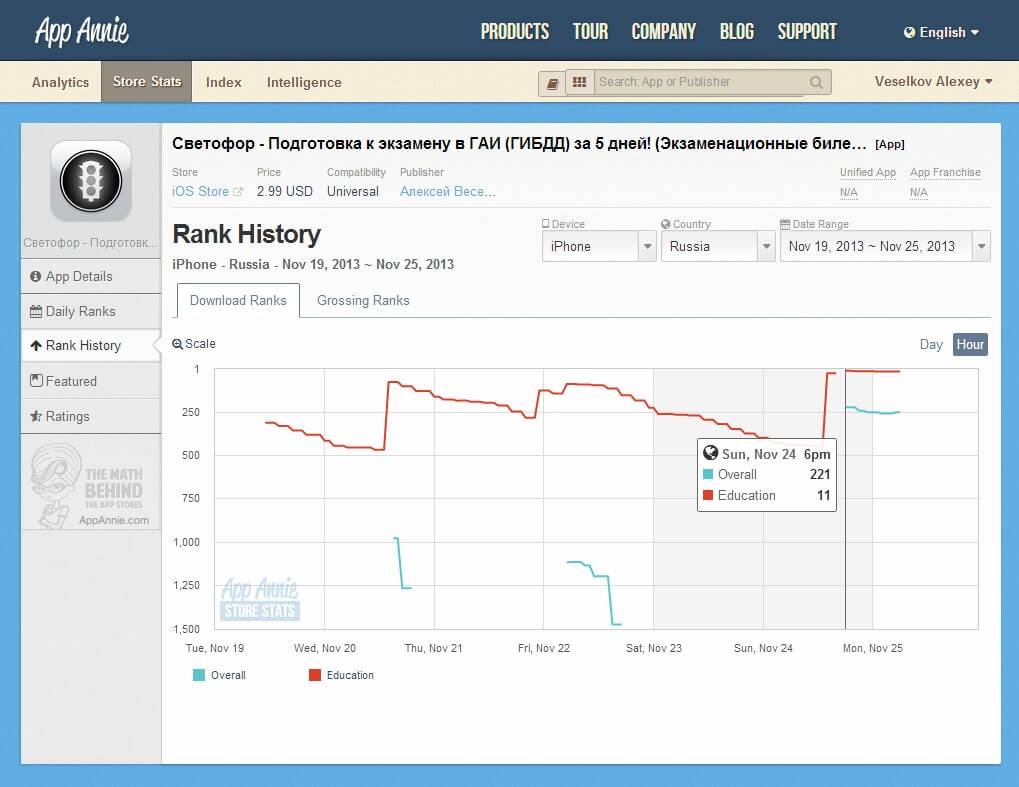Viewport: 1019px width, 787px height.
Task: Open The Math Behind the App Stores banner
Action: (91, 485)
